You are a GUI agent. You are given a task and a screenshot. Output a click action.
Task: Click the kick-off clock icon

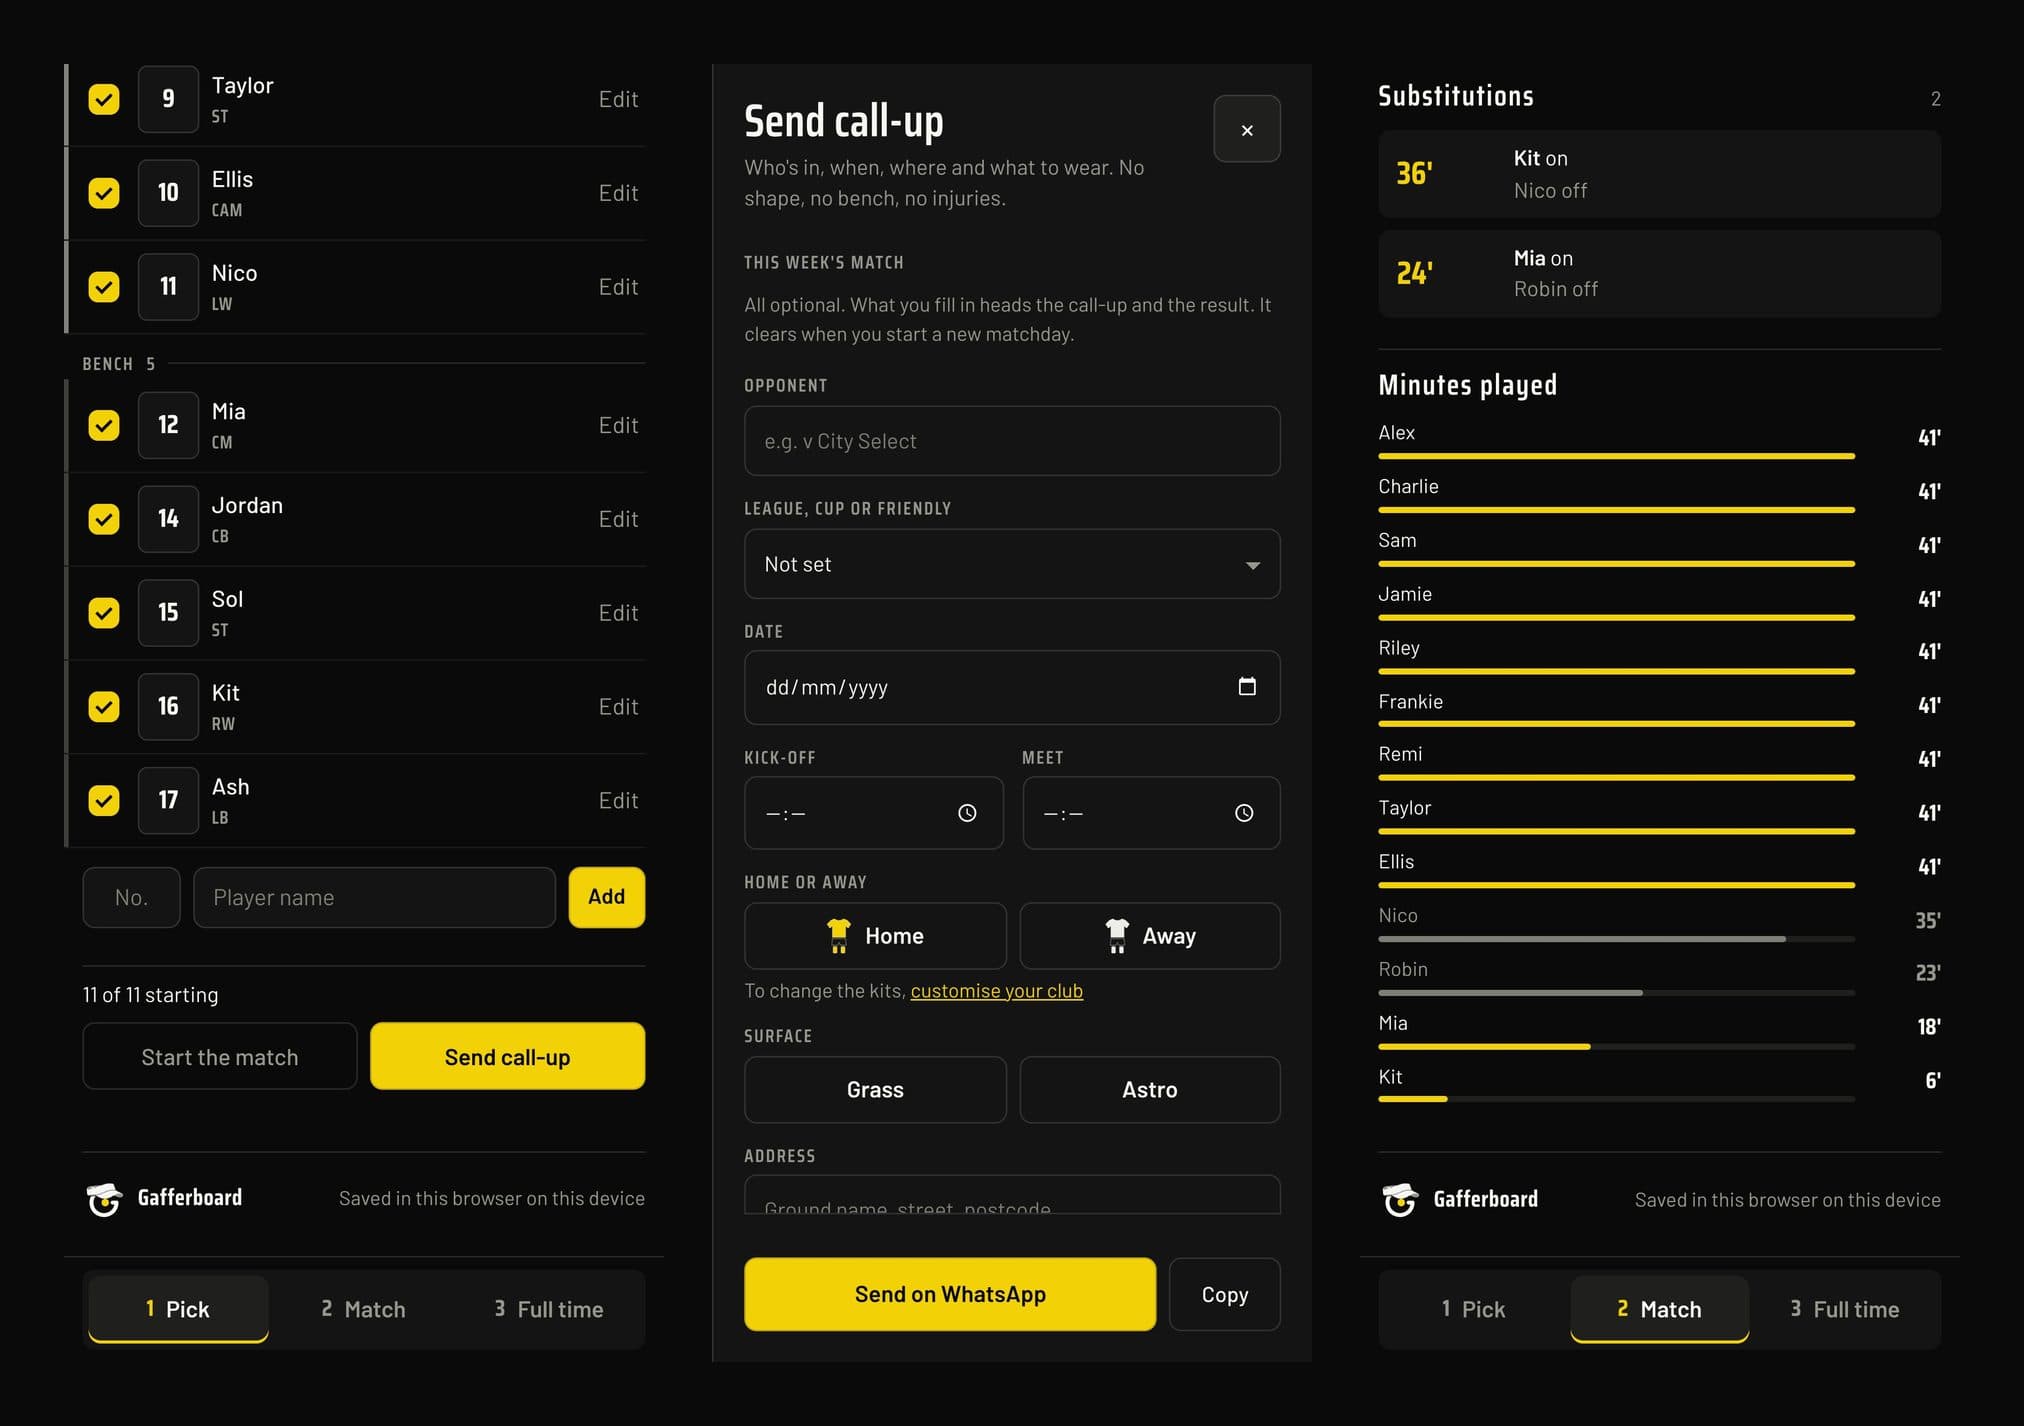click(x=967, y=813)
